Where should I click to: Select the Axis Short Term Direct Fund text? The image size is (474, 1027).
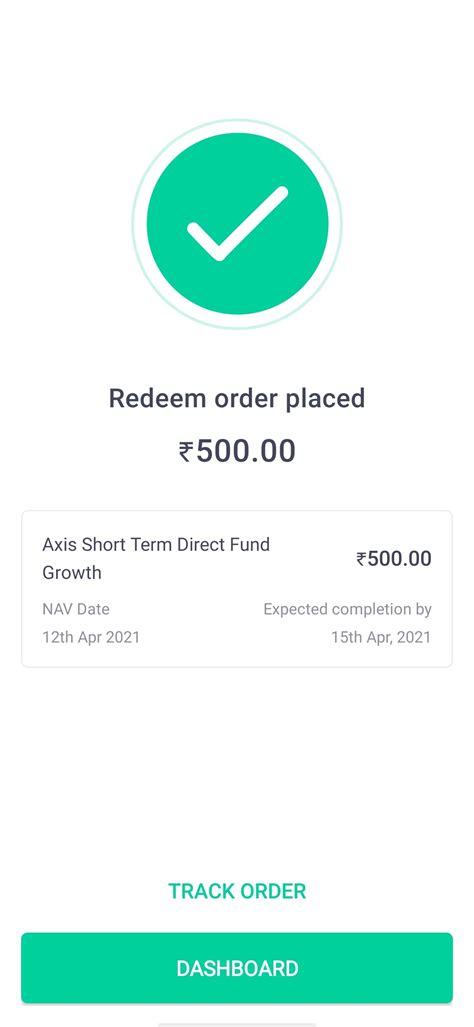pos(156,544)
